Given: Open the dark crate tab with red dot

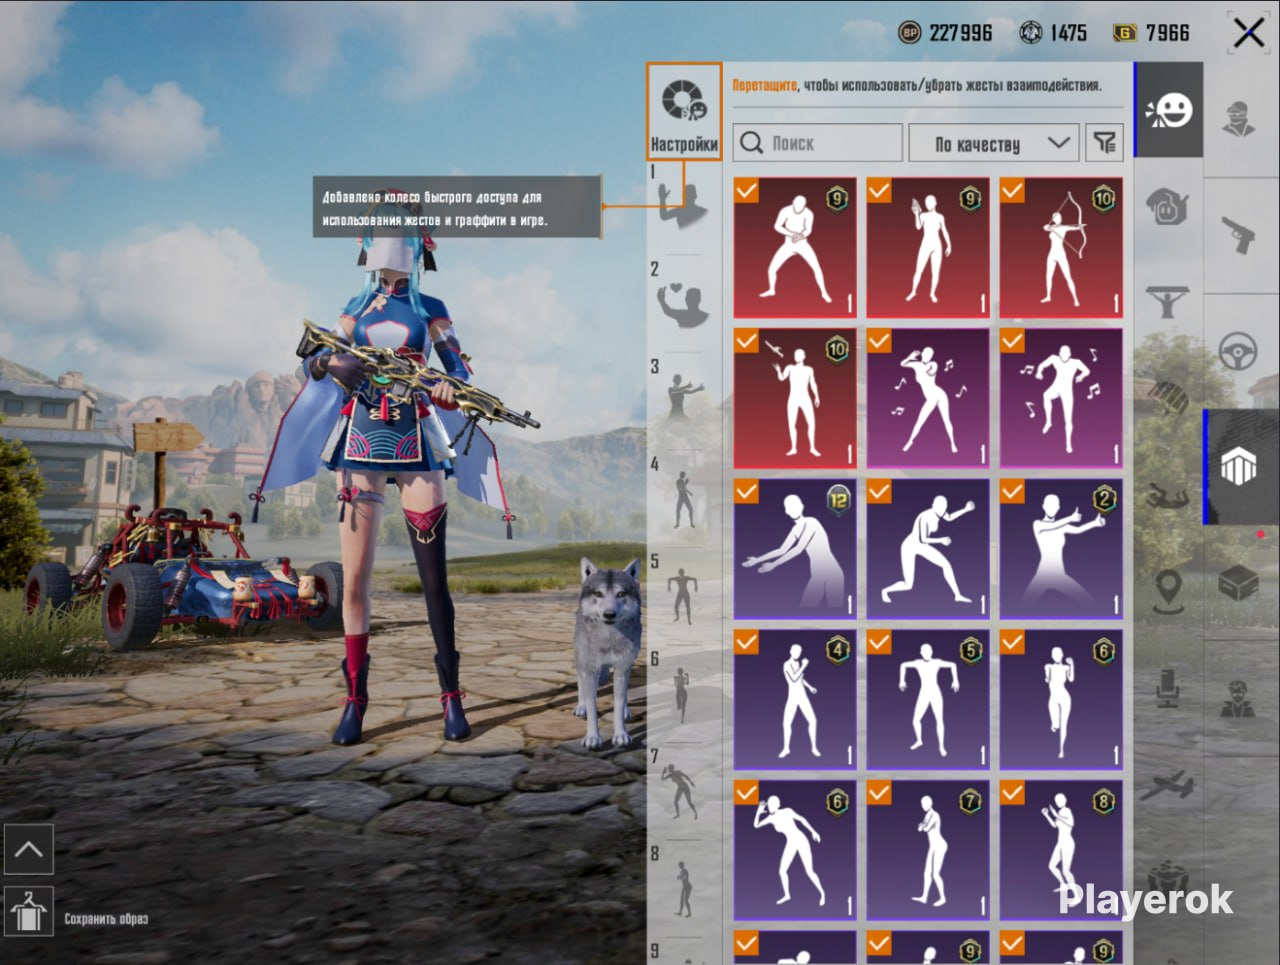Looking at the screenshot, I should (x=1240, y=581).
